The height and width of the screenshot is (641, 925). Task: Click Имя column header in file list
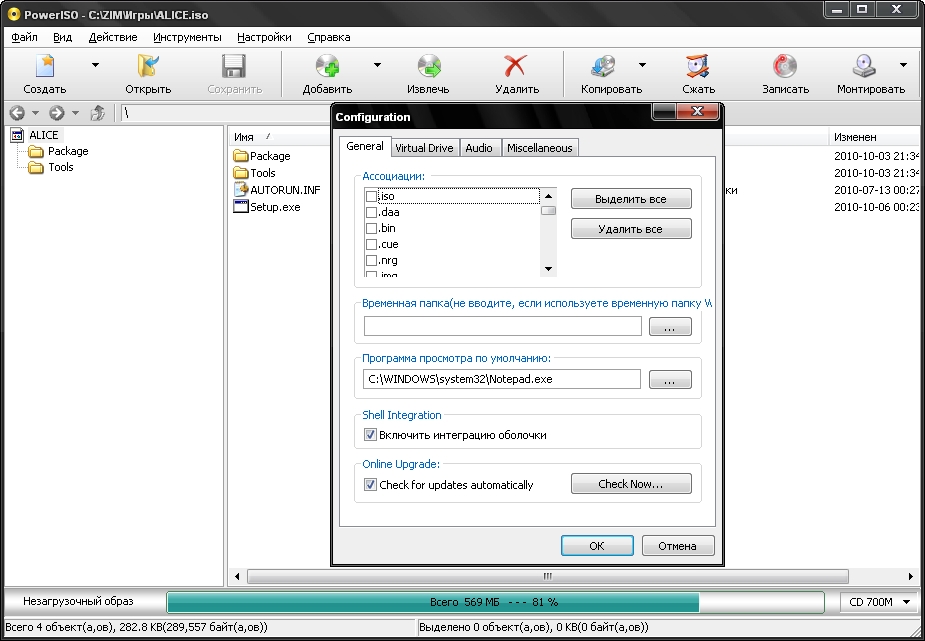(x=280, y=137)
